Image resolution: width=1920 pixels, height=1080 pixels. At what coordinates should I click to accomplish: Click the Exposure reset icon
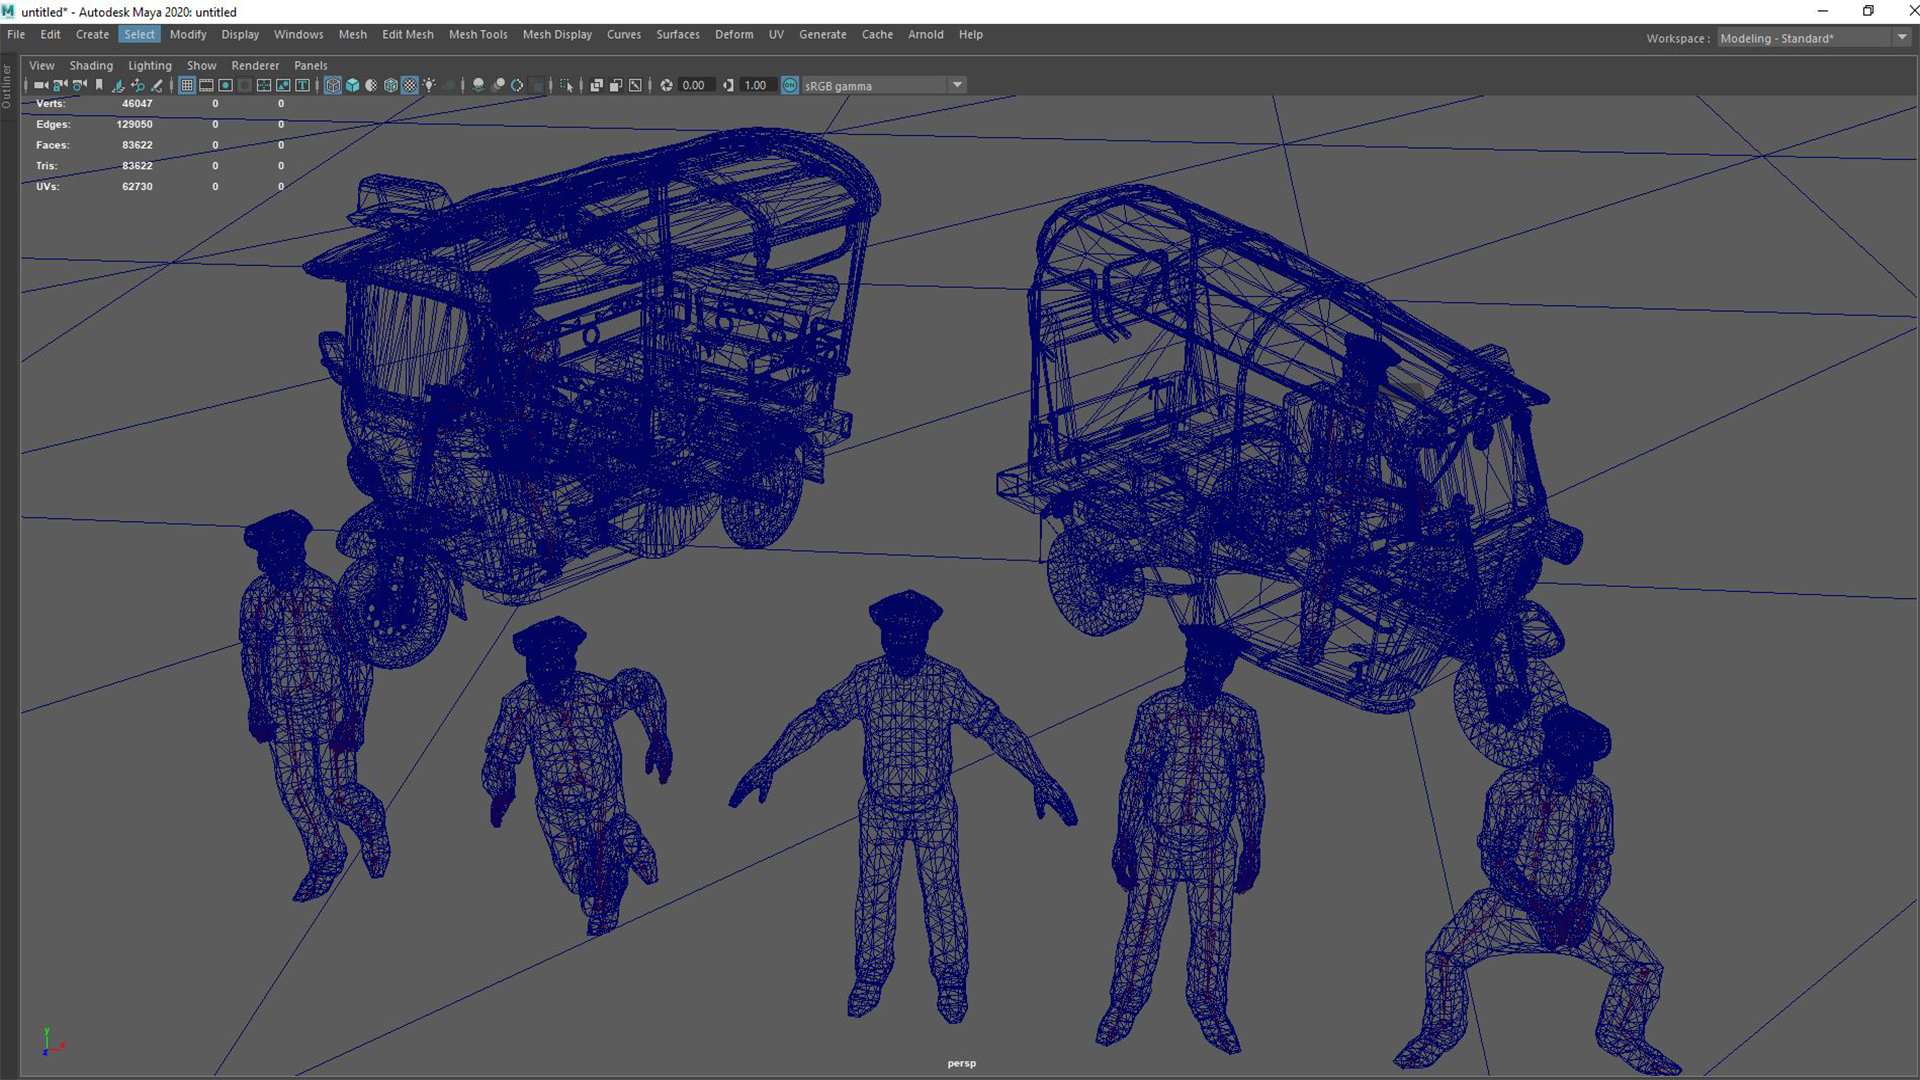point(666,85)
